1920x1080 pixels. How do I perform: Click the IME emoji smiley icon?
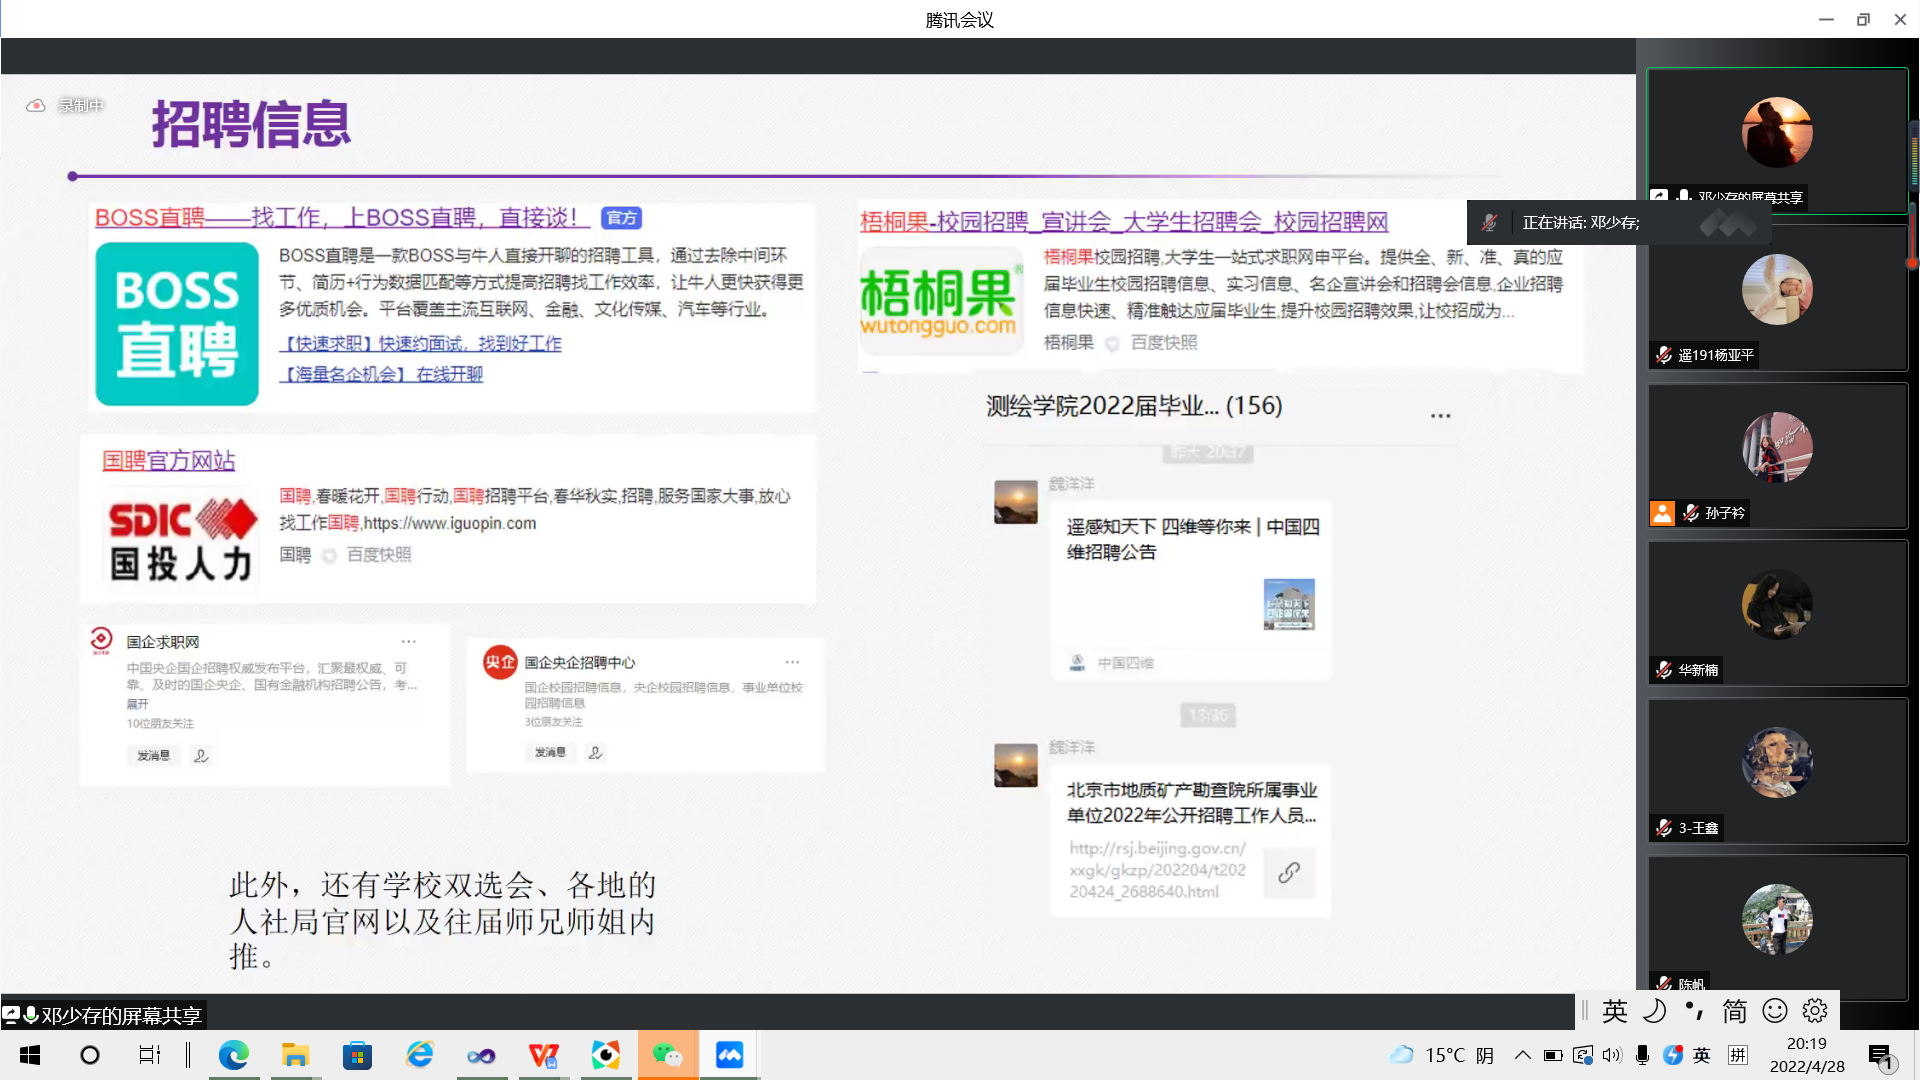click(x=1775, y=1011)
